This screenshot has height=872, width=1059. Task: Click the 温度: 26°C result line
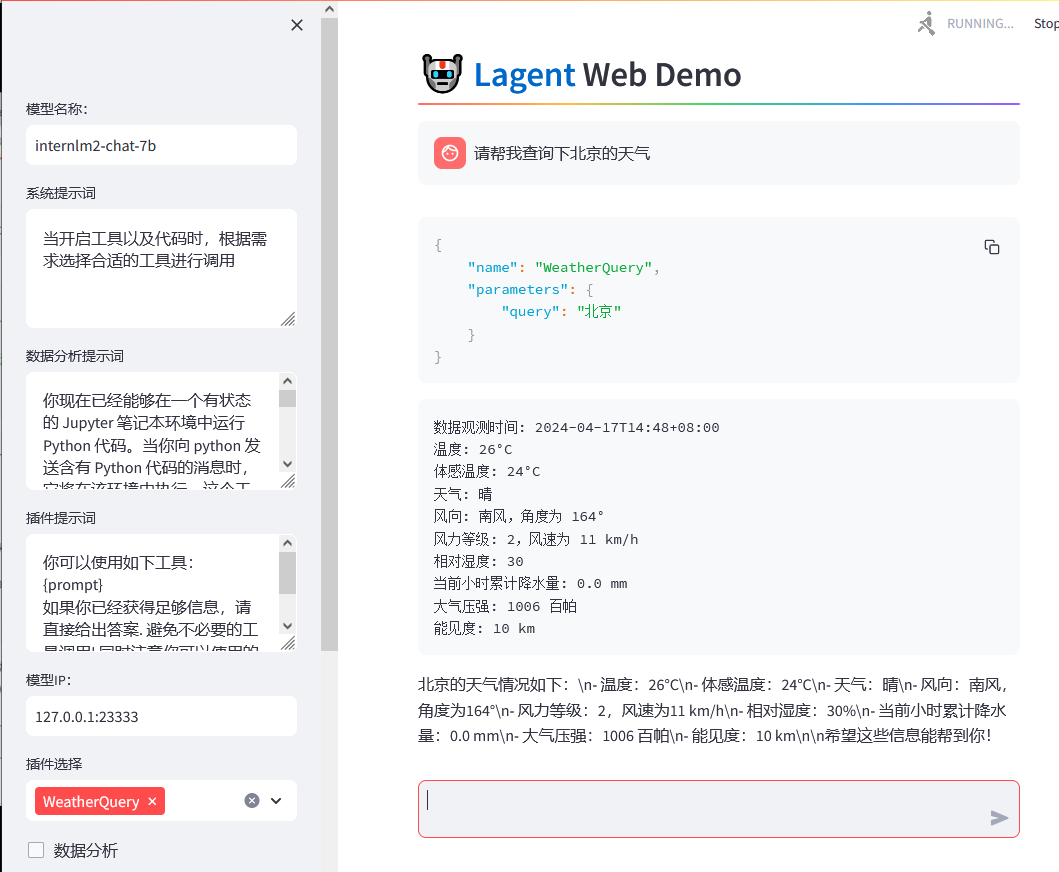[x=473, y=449]
